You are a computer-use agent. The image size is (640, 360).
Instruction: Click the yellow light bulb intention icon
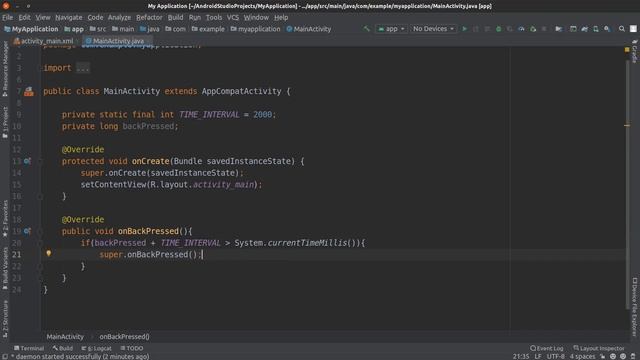49,253
